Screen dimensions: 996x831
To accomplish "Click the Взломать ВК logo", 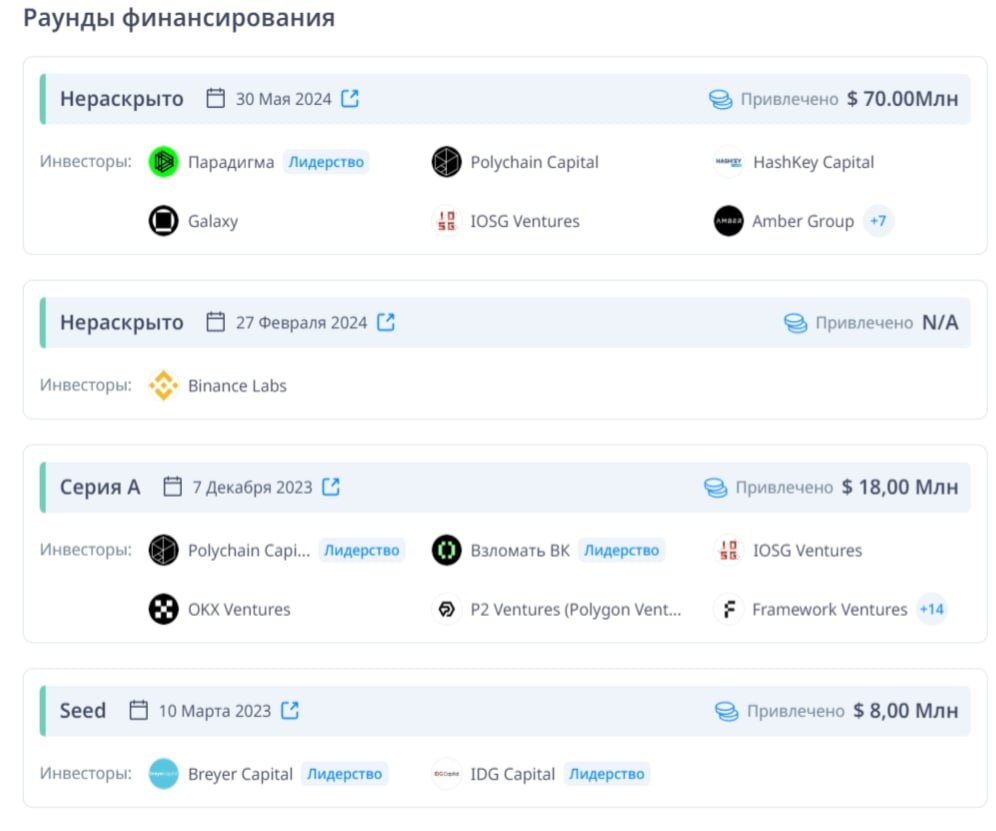I will click(447, 550).
